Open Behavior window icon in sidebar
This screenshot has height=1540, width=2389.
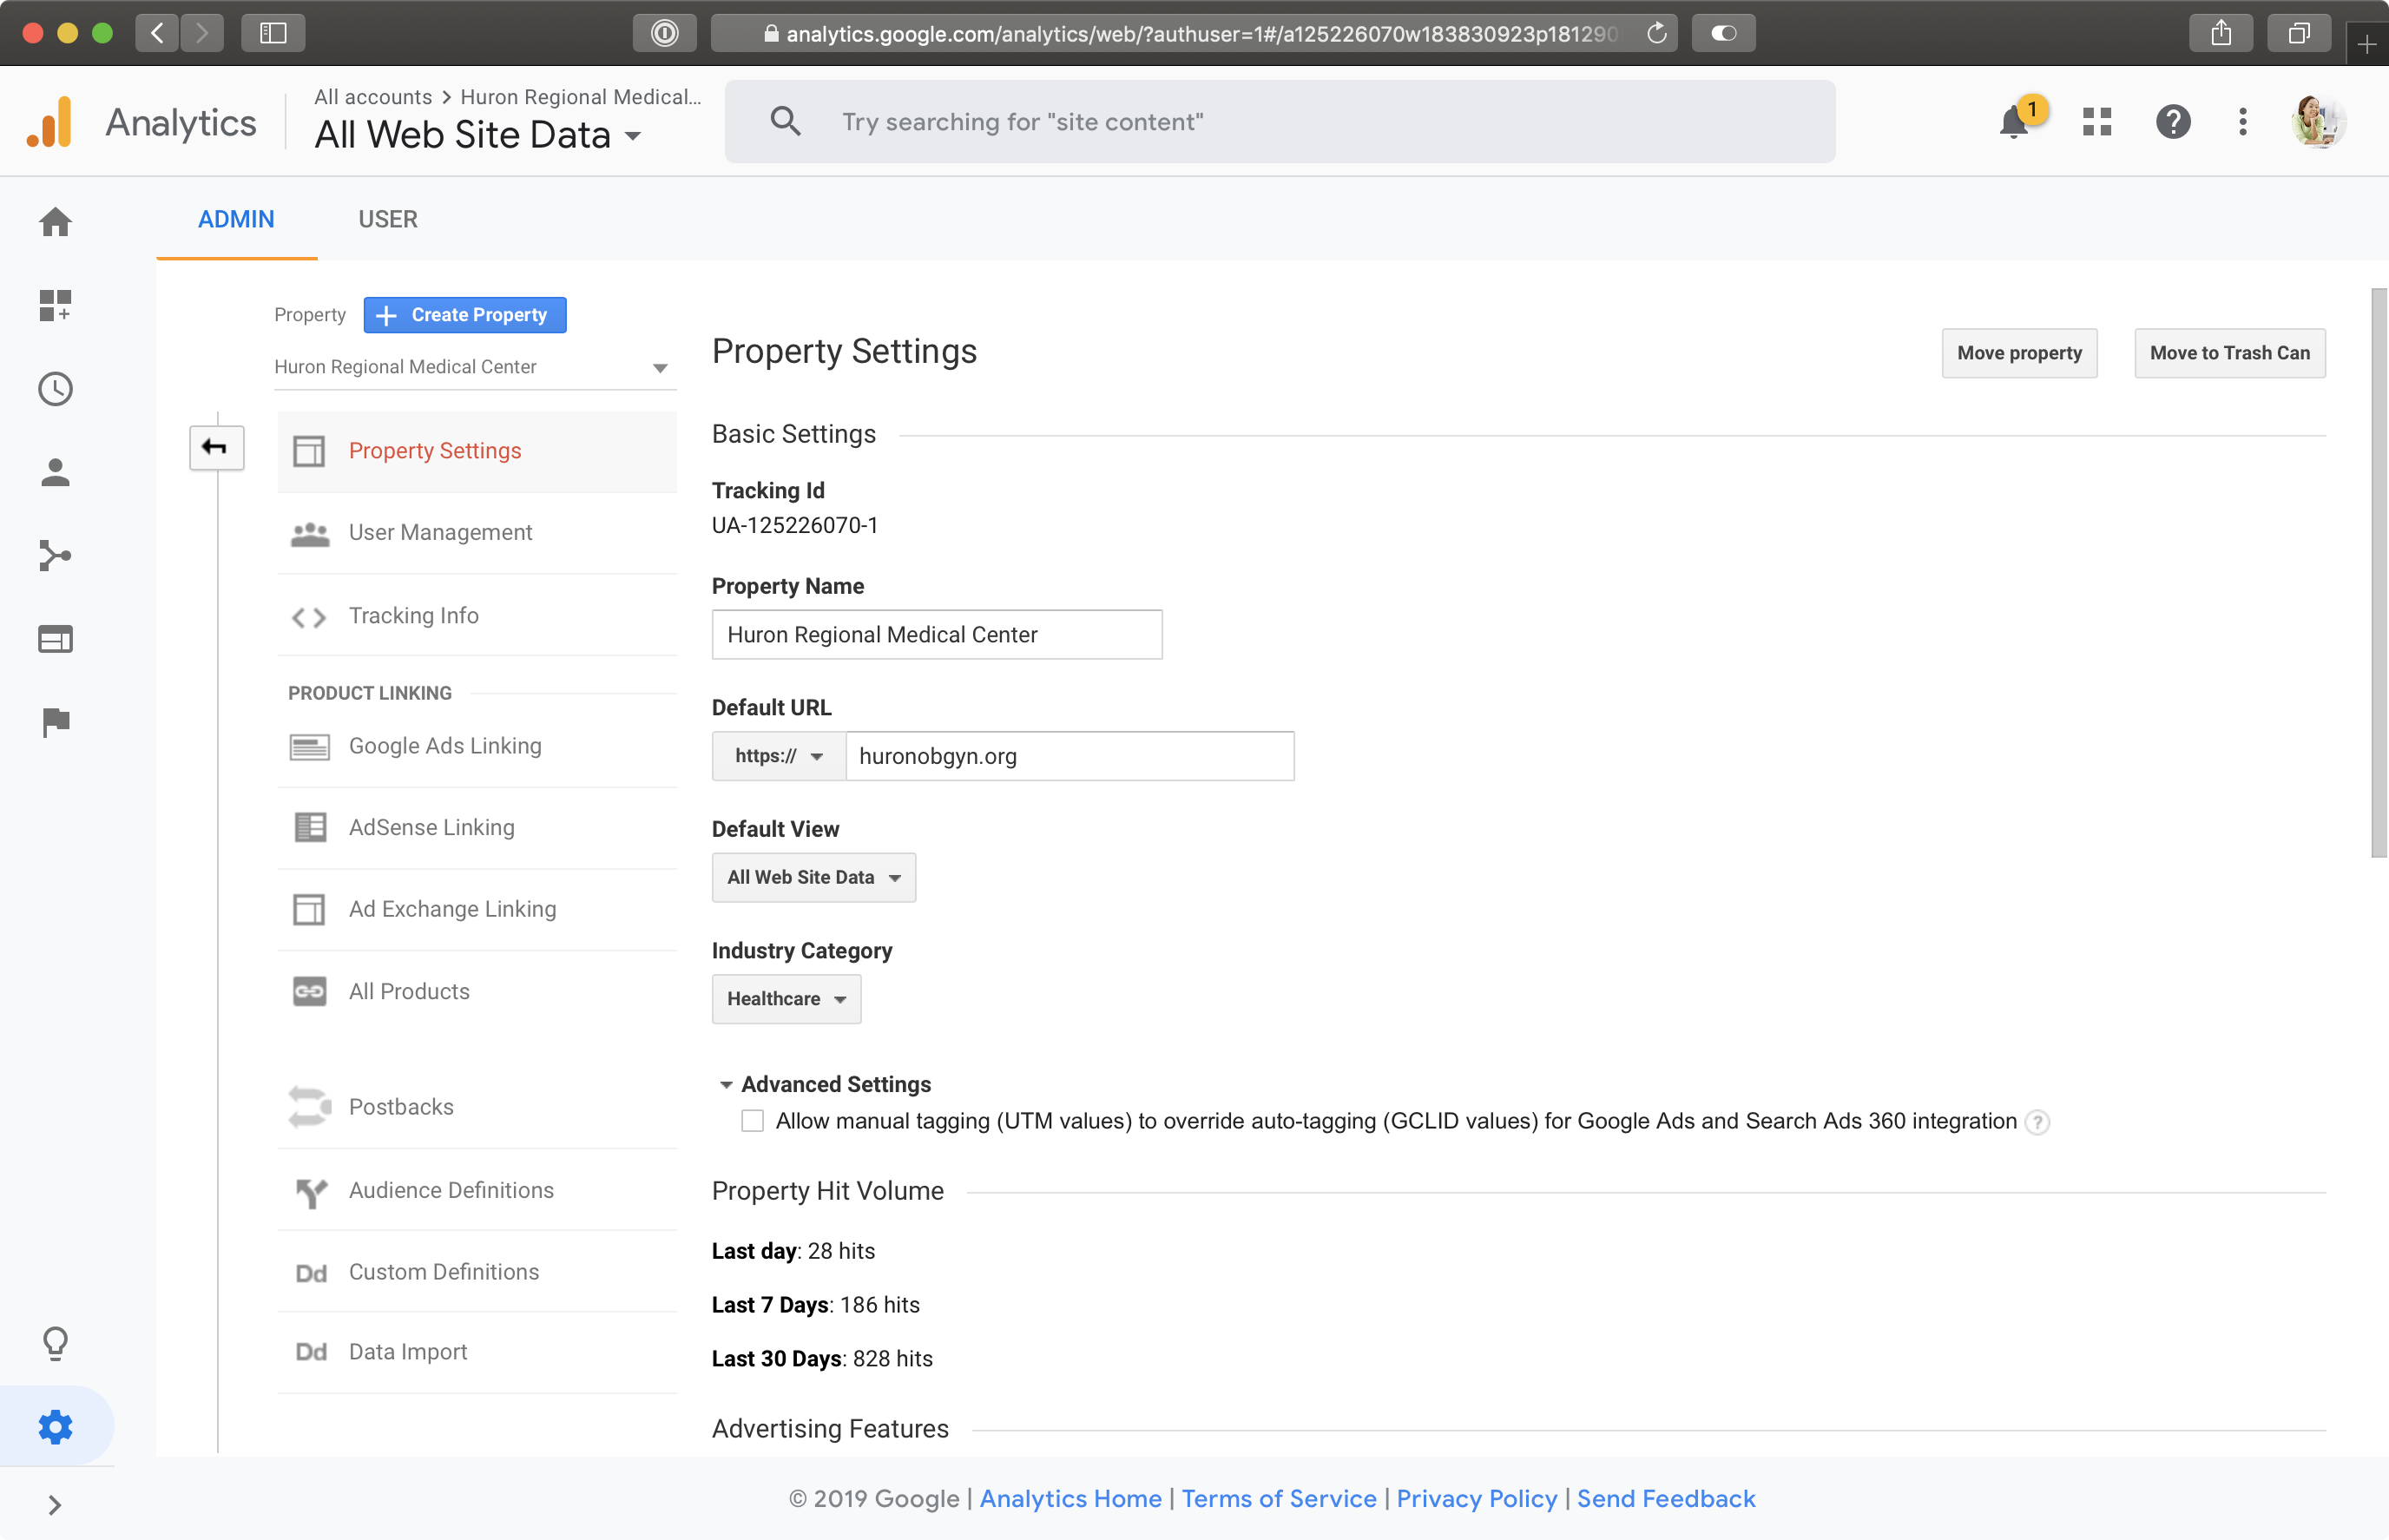point(55,639)
